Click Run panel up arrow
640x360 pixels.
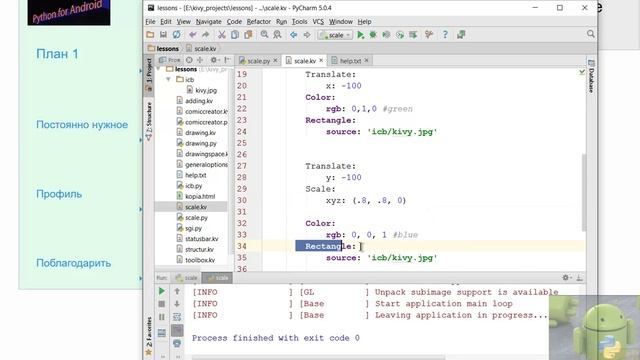coord(177,291)
